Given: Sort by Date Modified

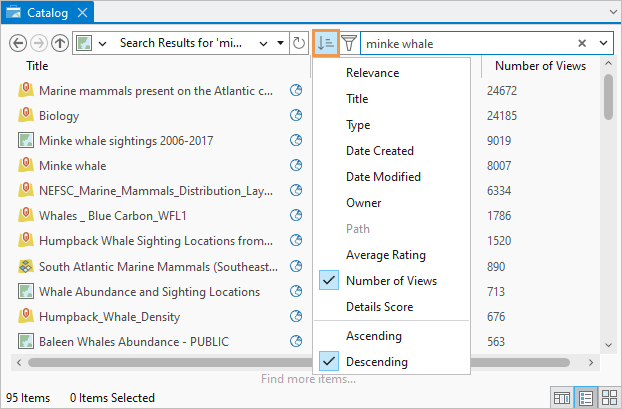Looking at the screenshot, I should 383,177.
